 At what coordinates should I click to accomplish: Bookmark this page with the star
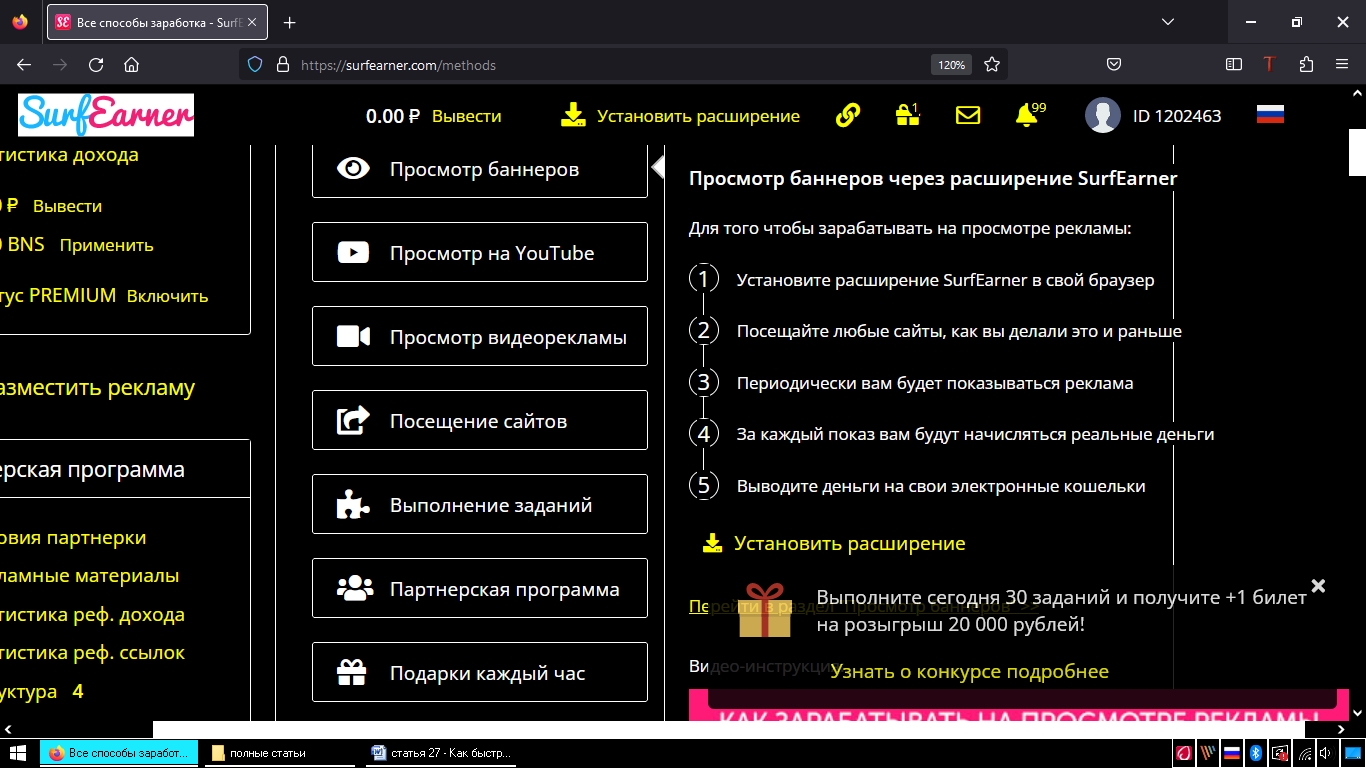point(992,64)
